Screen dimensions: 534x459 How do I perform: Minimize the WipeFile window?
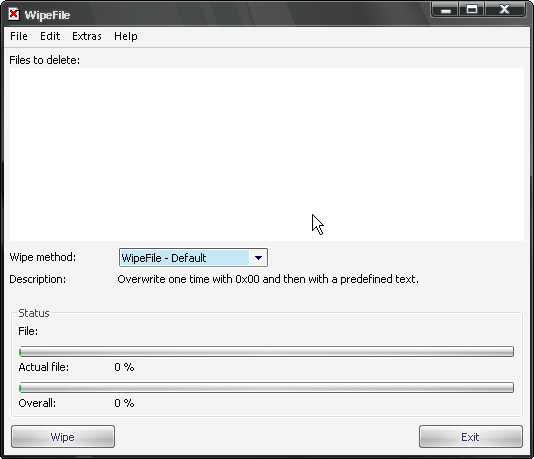(x=445, y=10)
